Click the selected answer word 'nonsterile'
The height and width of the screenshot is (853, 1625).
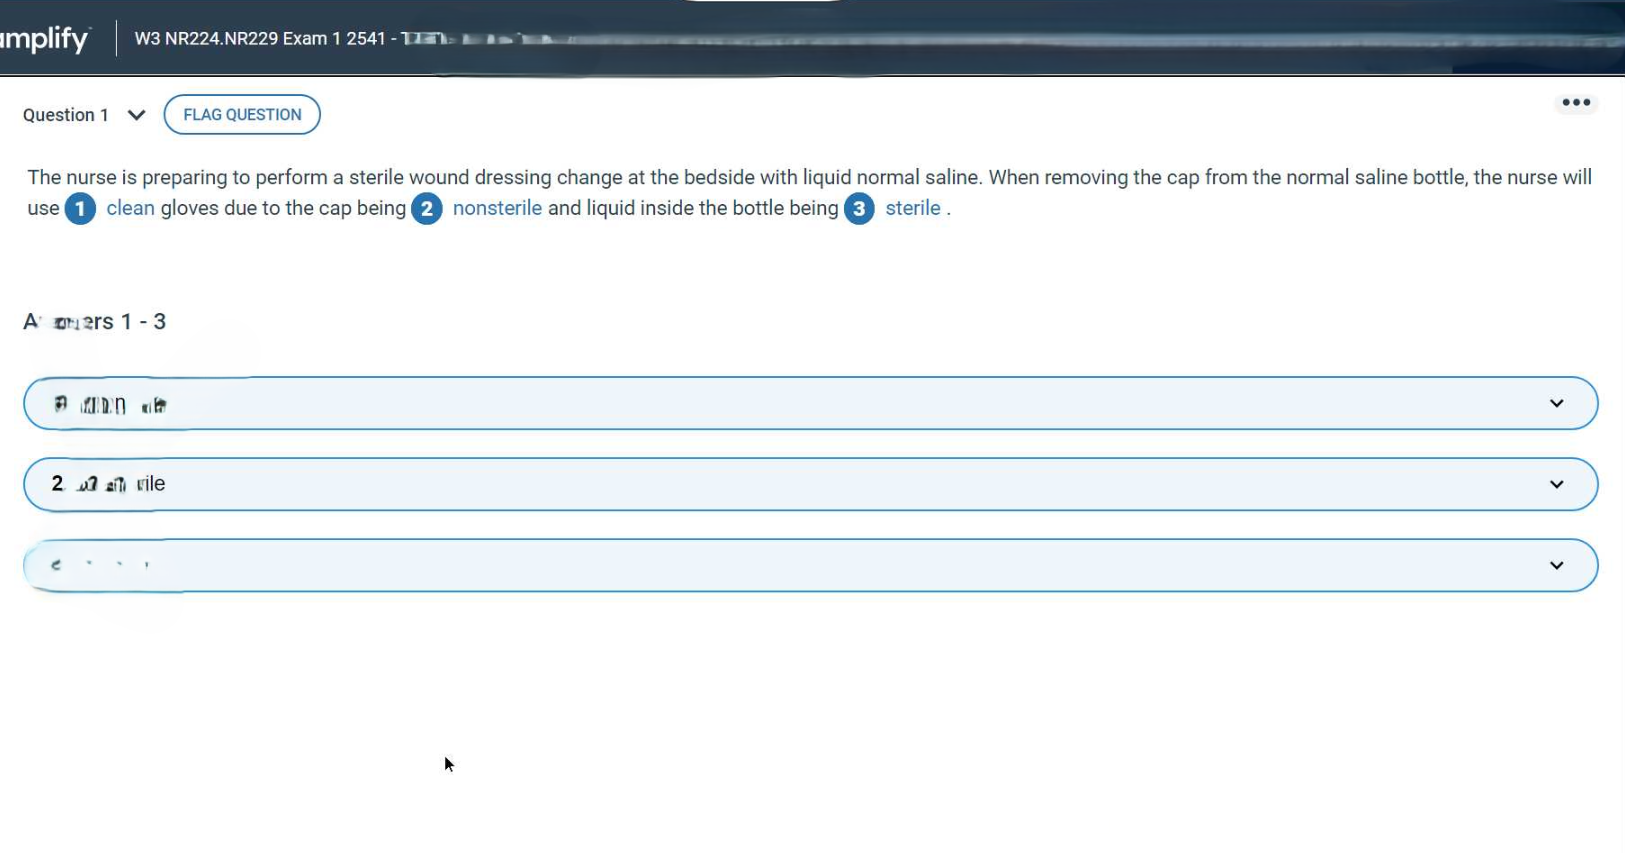tap(497, 209)
